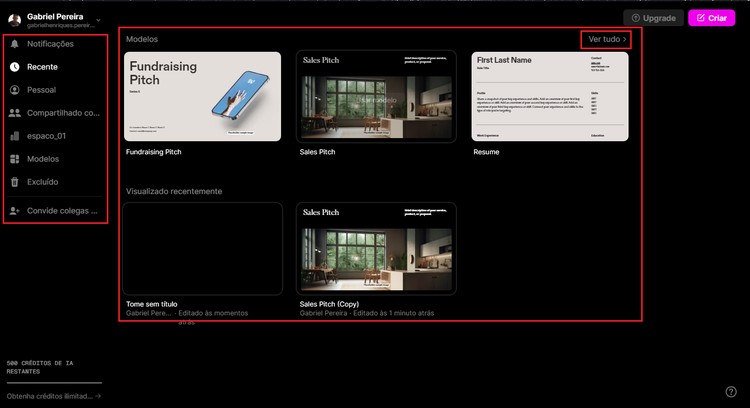
Task: Open Sales Pitch template thumbnail
Action: [376, 96]
